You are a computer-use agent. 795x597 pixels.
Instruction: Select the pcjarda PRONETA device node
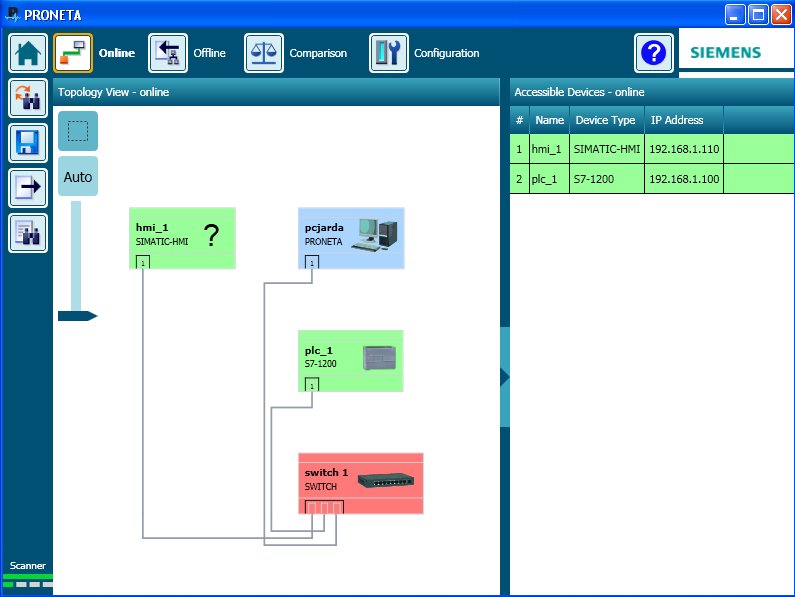[351, 238]
